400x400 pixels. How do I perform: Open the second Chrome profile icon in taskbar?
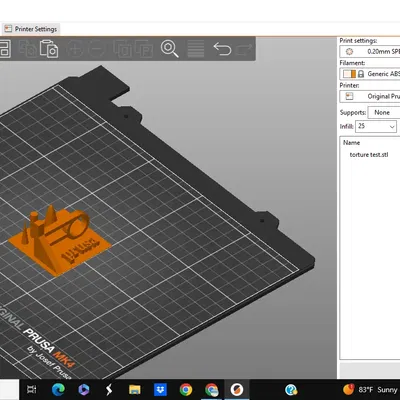[211, 389]
